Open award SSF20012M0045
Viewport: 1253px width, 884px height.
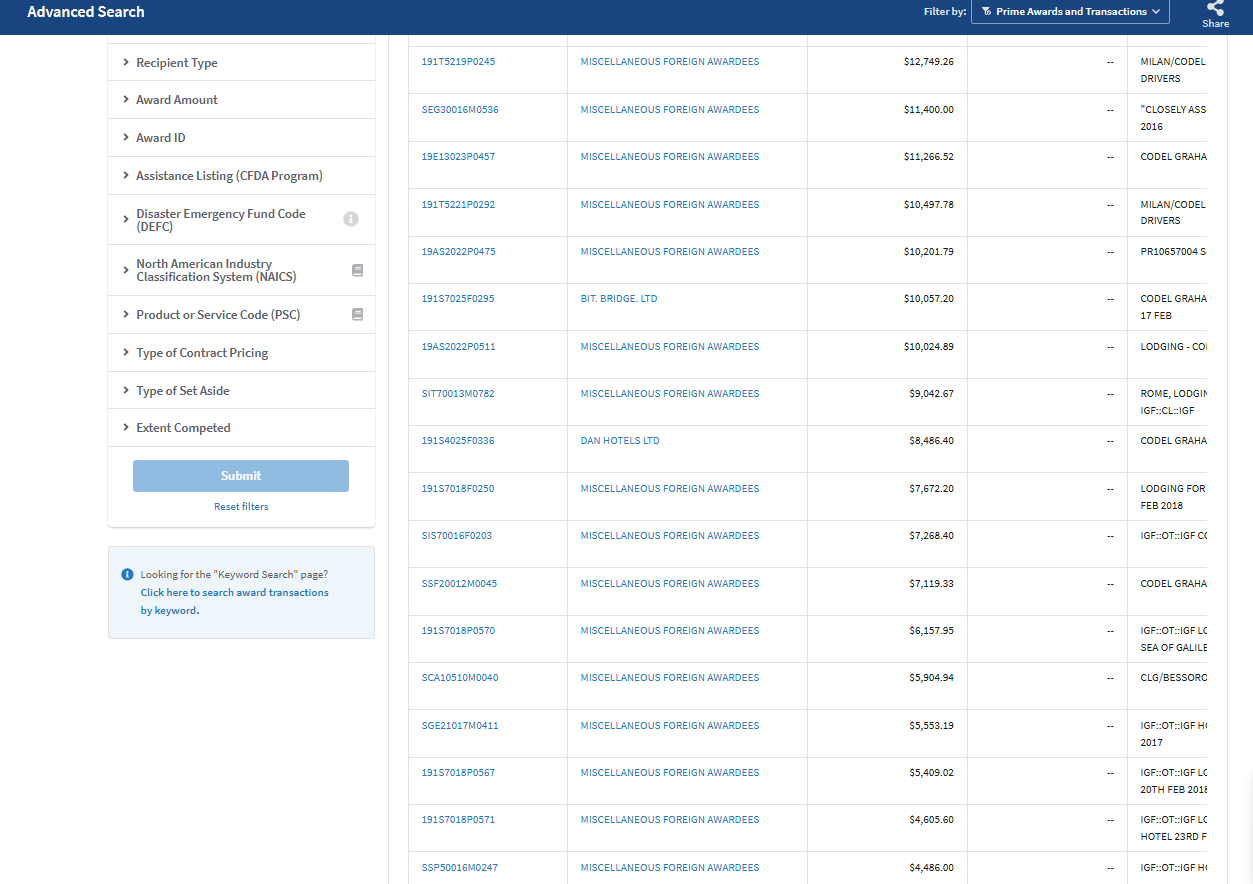coord(459,584)
